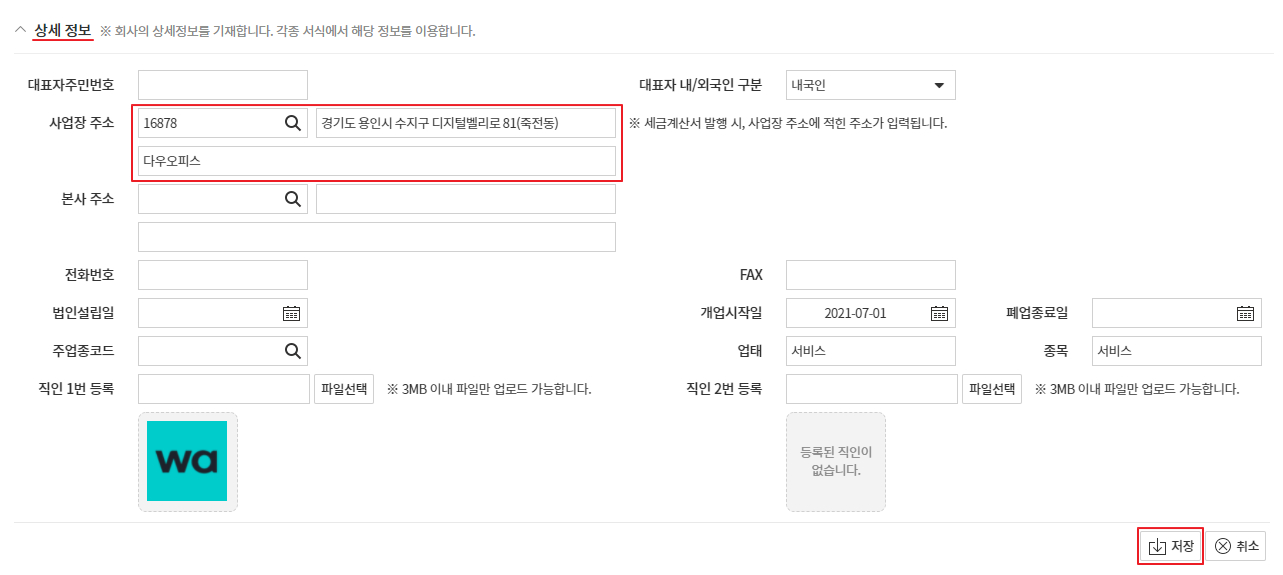
Task: Click the 업태 field containing 서비스
Action: pos(870,351)
